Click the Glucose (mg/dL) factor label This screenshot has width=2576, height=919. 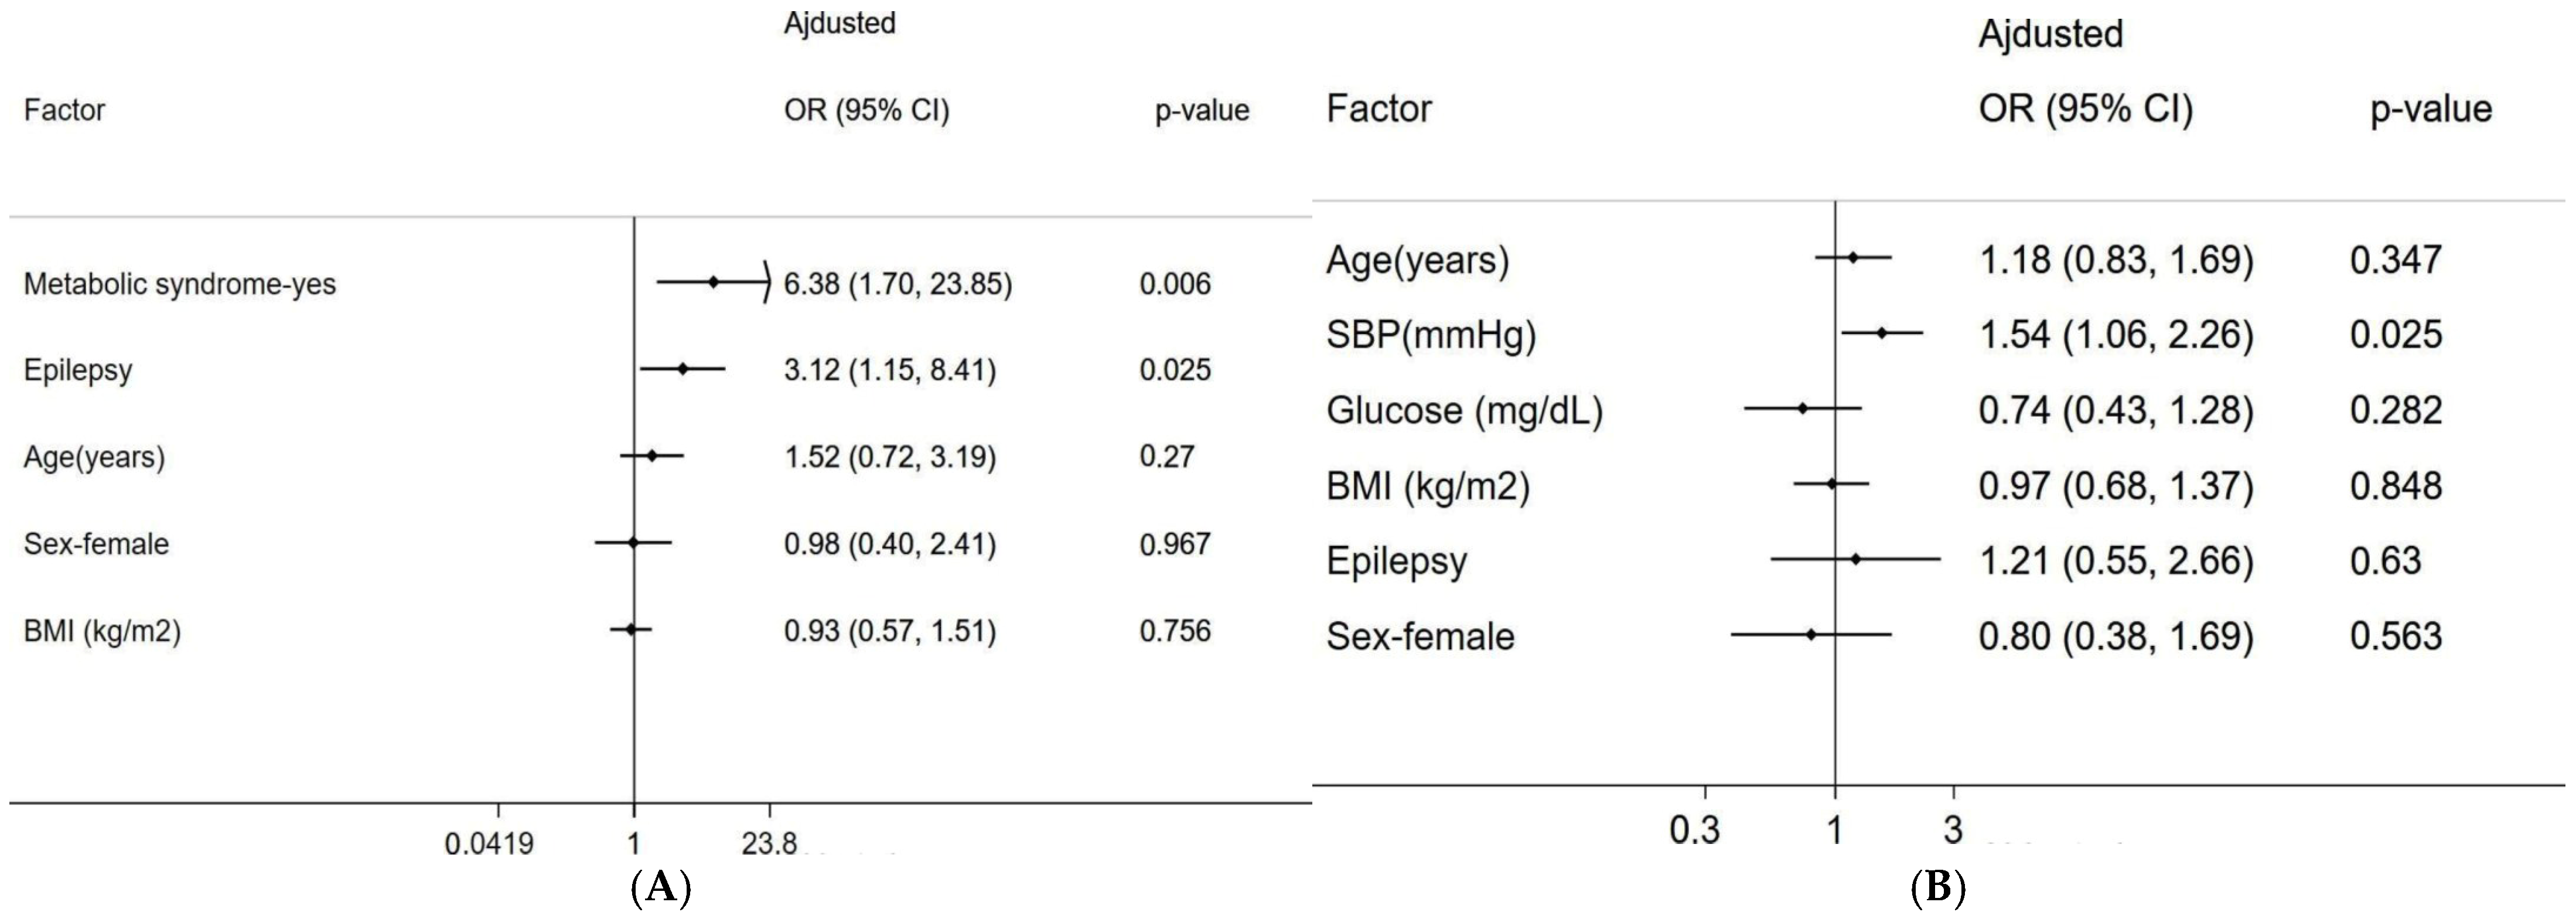(x=1464, y=410)
